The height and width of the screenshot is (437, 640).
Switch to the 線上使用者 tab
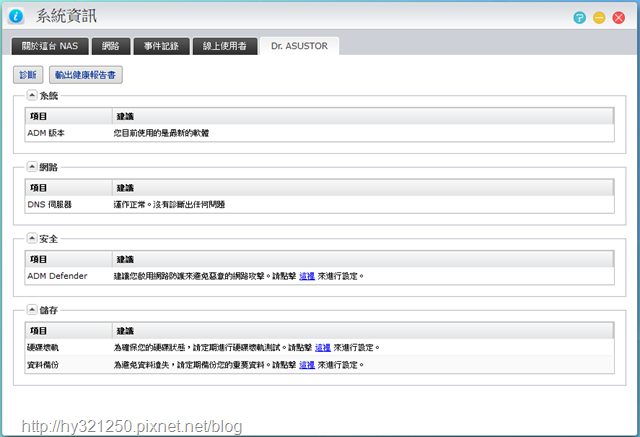(x=225, y=46)
